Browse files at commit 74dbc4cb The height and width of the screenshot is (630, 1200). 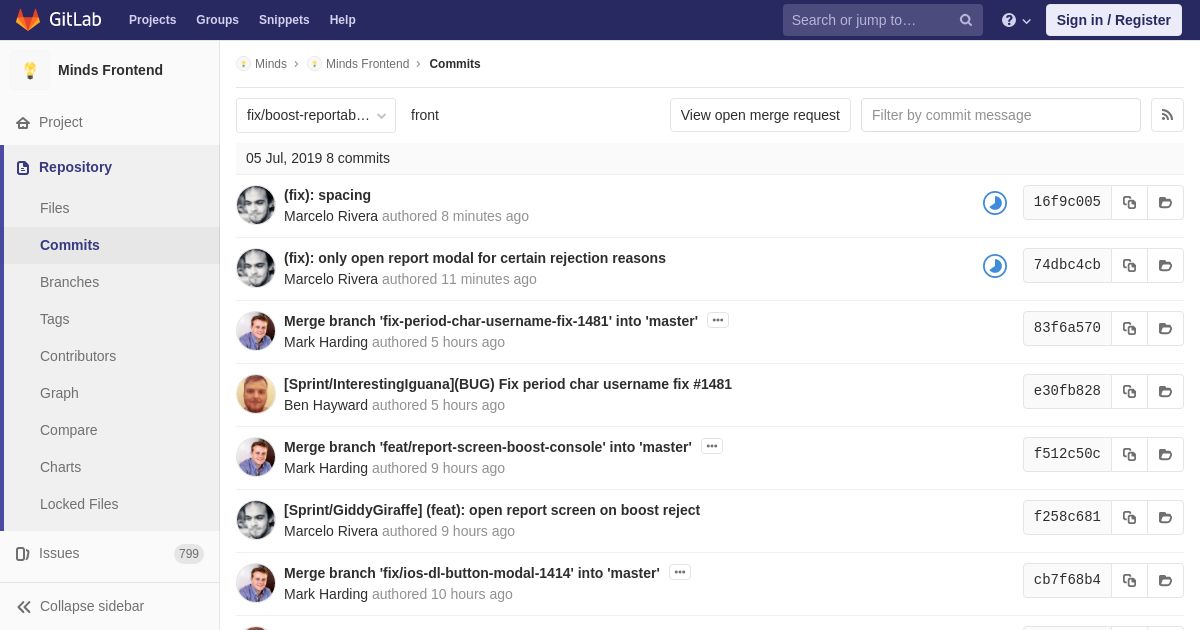tap(1165, 265)
